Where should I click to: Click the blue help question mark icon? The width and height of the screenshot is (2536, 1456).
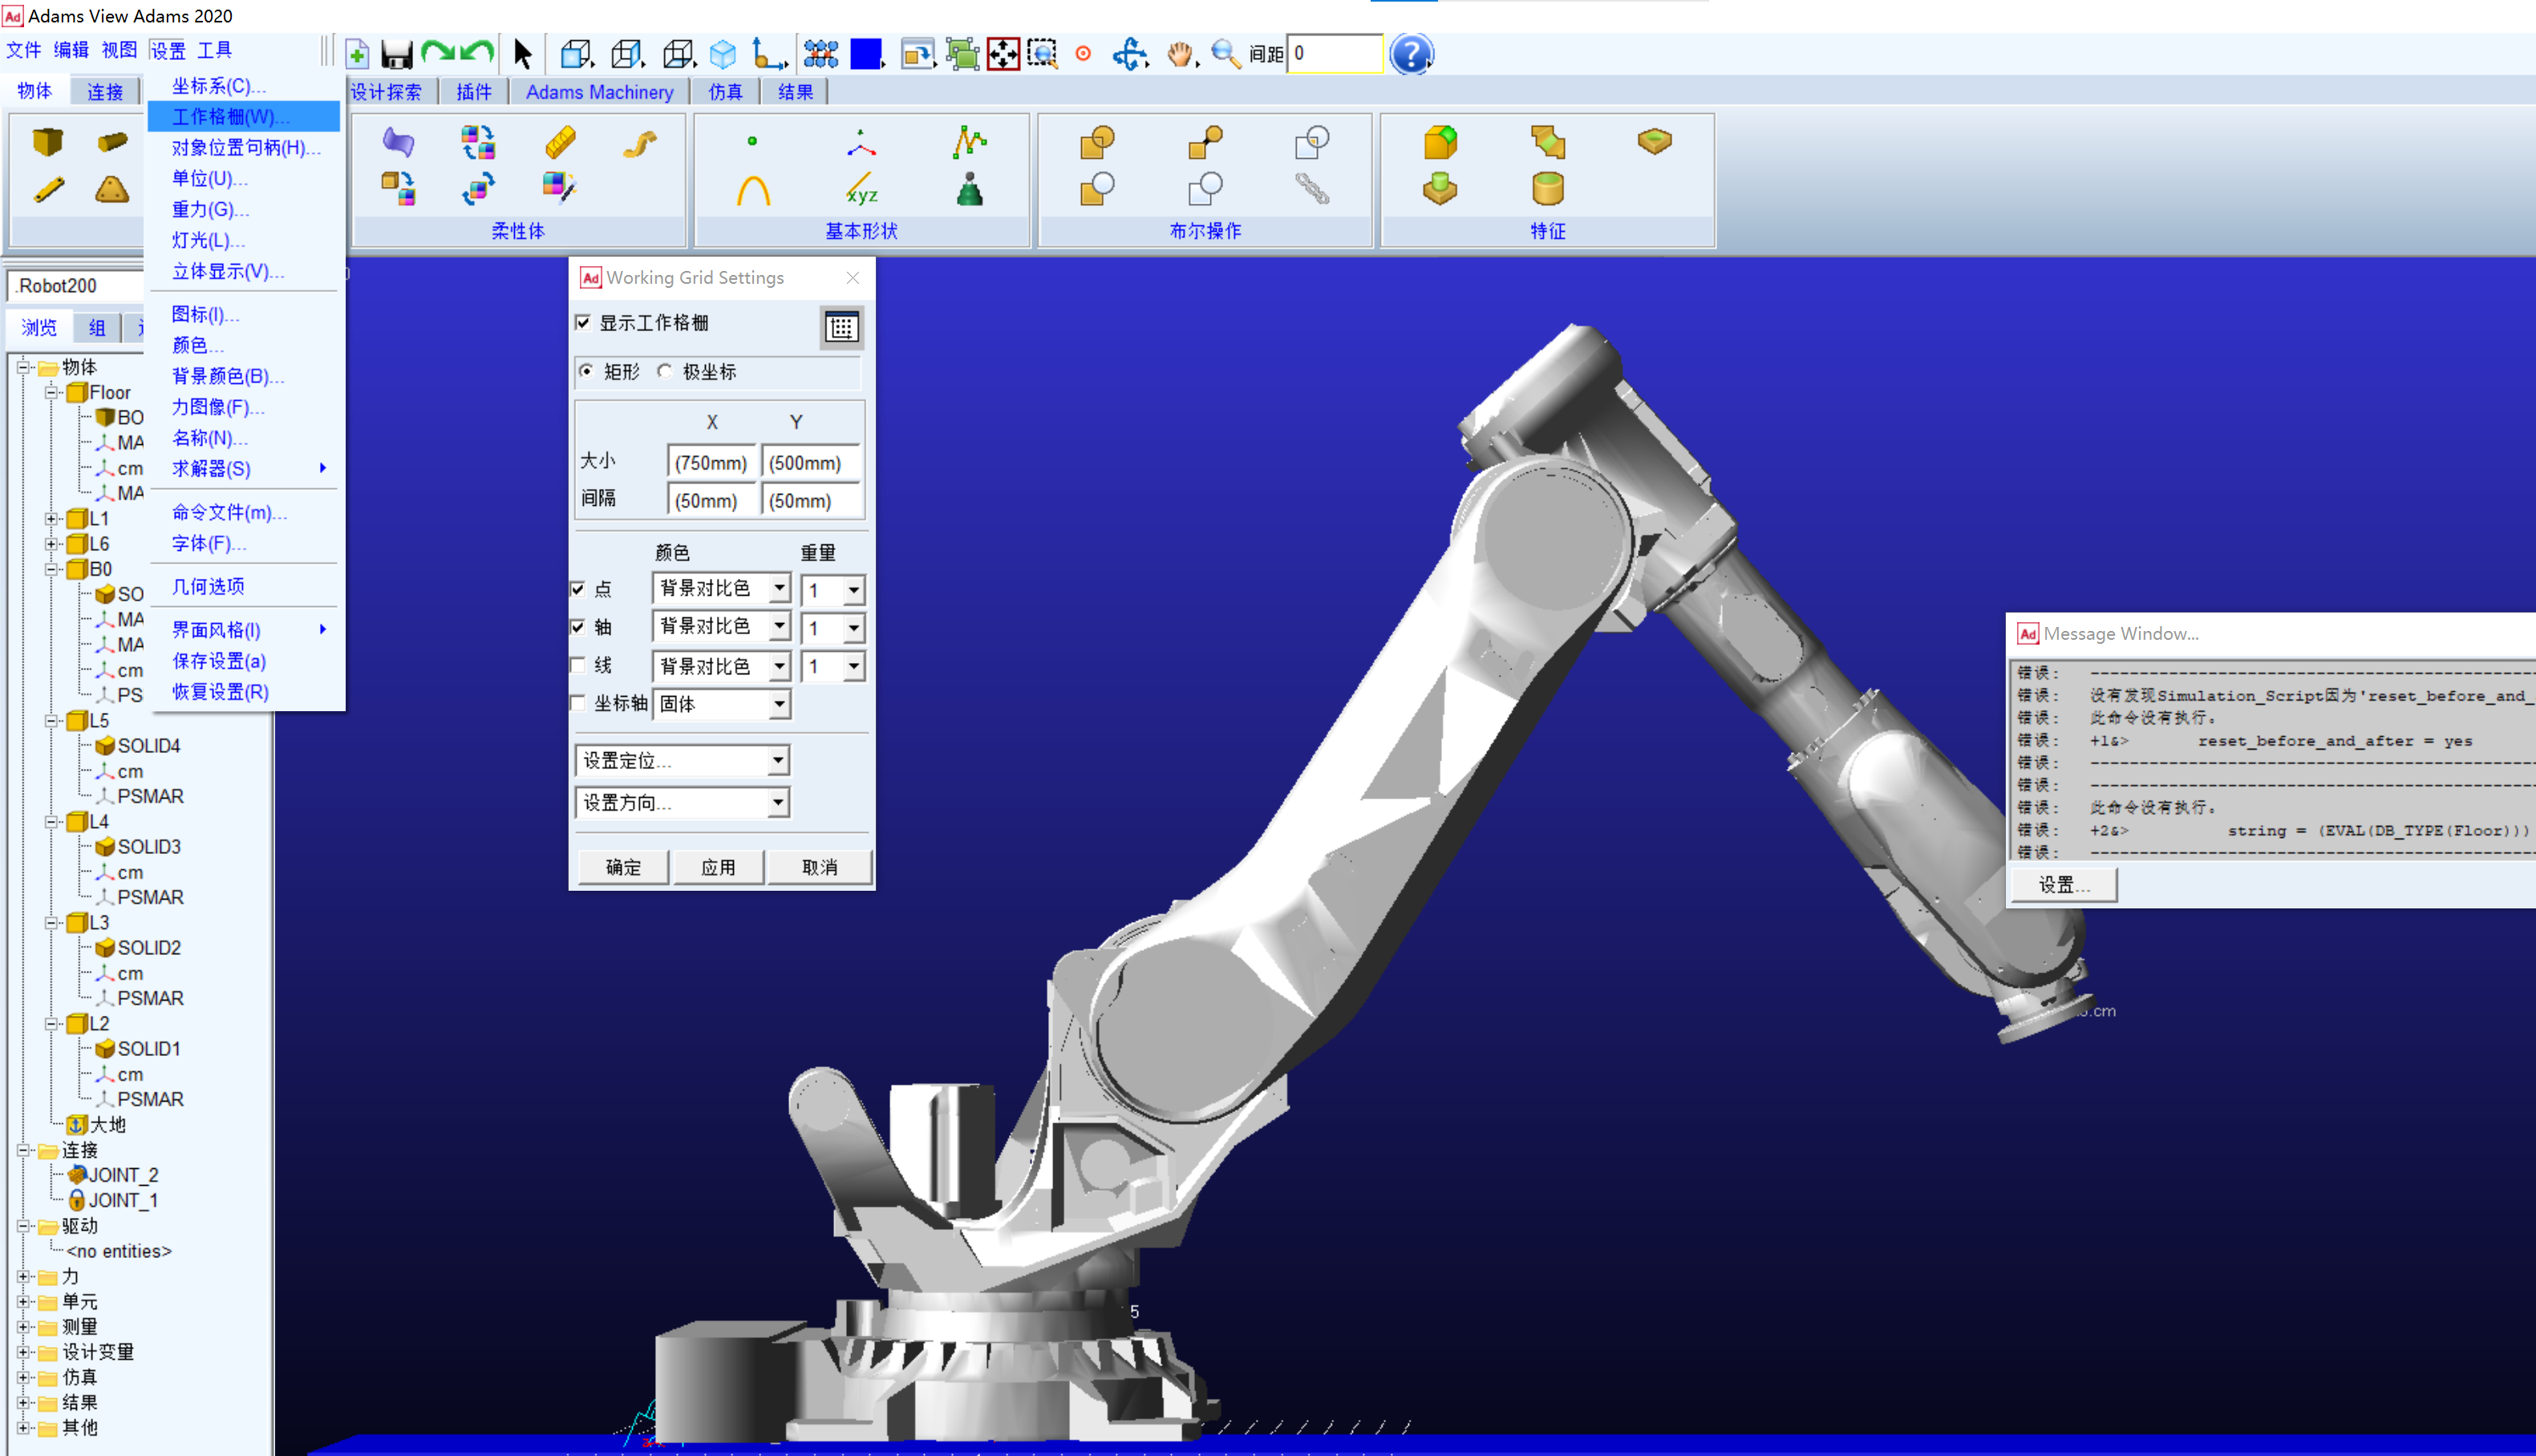pyautogui.click(x=1410, y=54)
